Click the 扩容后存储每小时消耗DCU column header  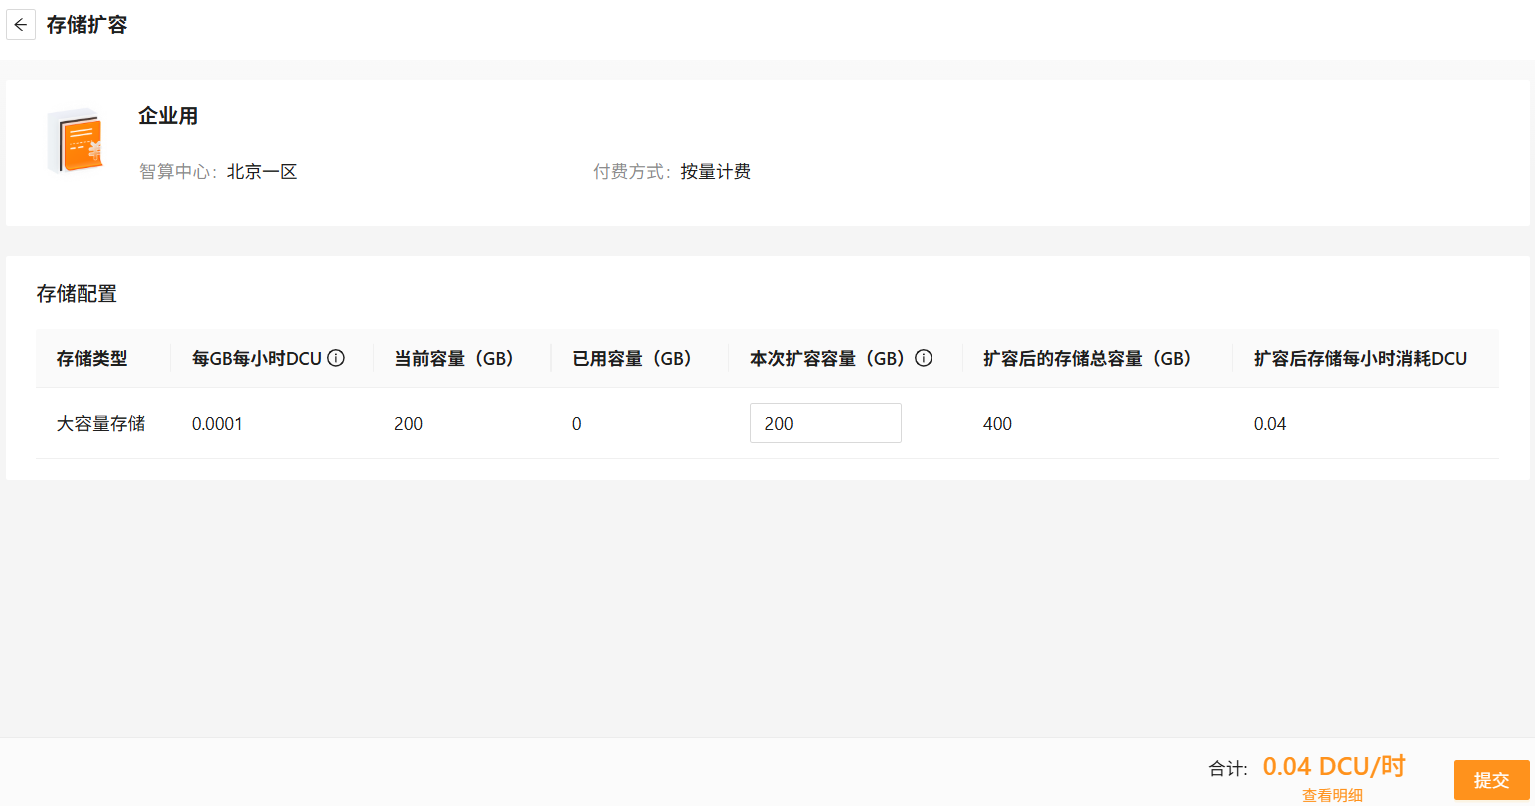[1360, 359]
